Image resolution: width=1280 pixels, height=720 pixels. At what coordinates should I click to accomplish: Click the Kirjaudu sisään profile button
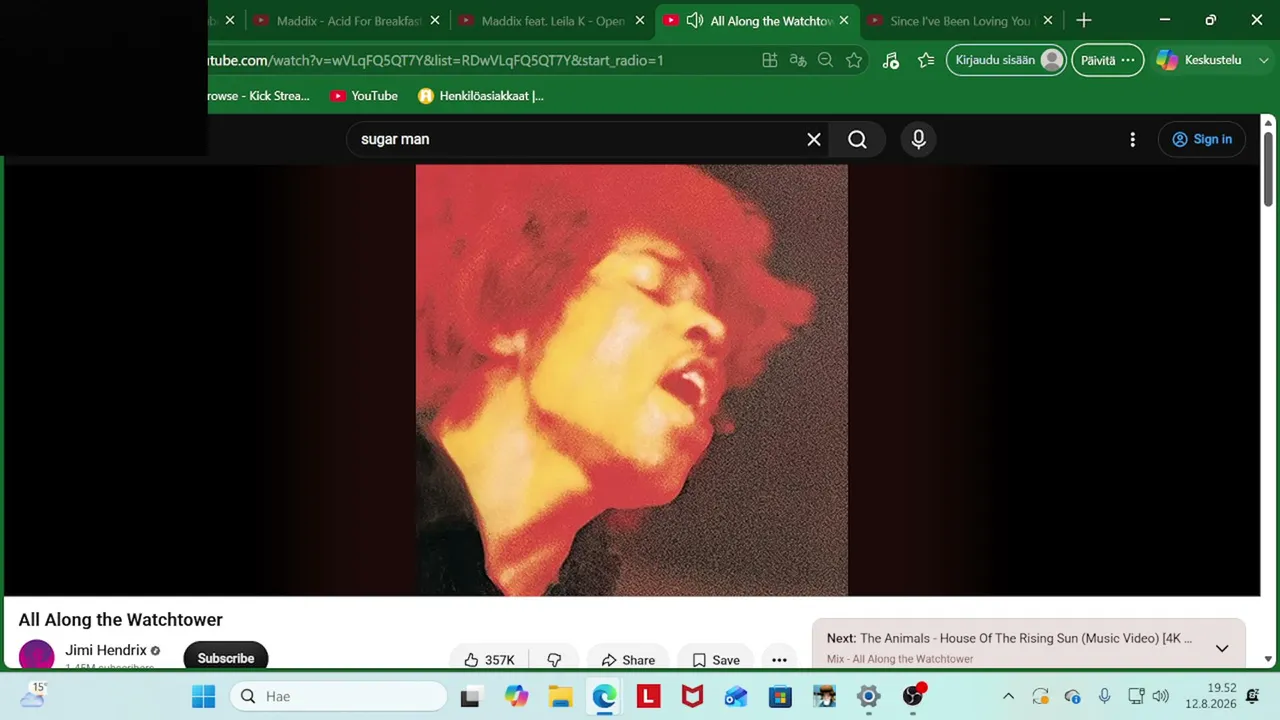(1007, 60)
